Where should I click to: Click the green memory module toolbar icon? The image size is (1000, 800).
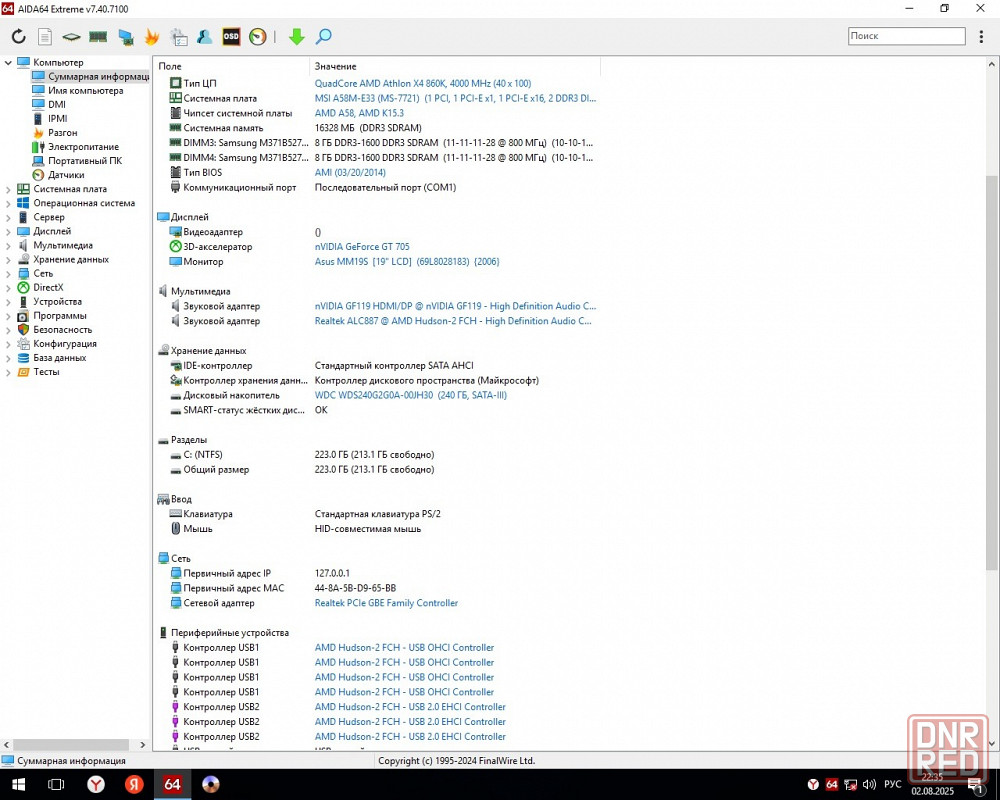point(98,36)
